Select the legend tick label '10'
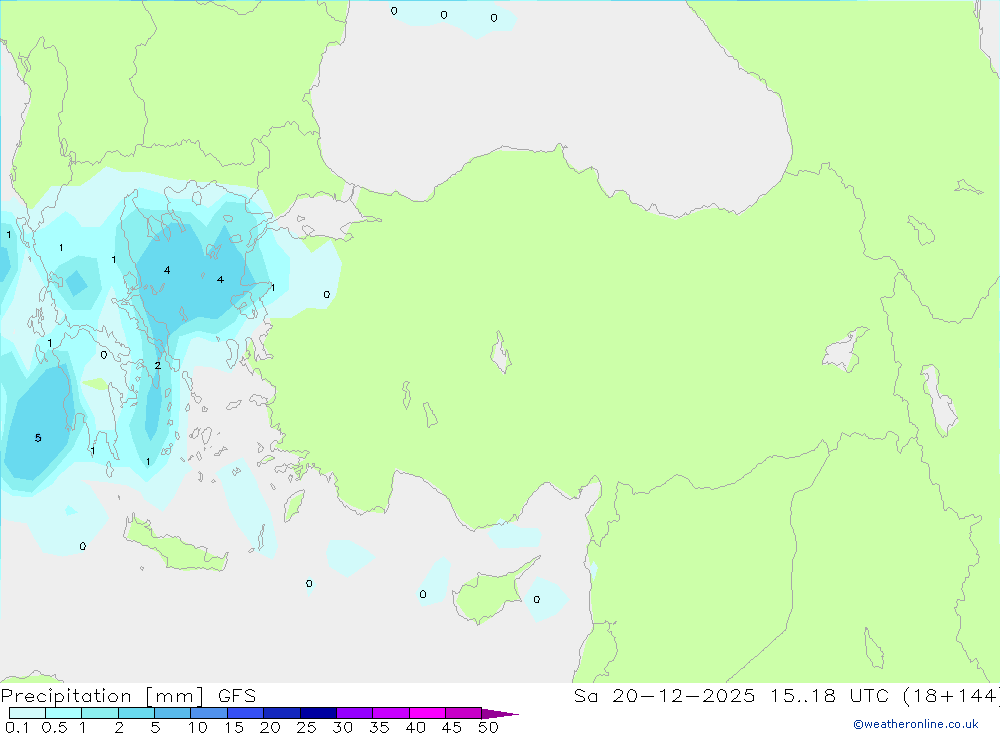This screenshot has height=733, width=1000. 198,727
